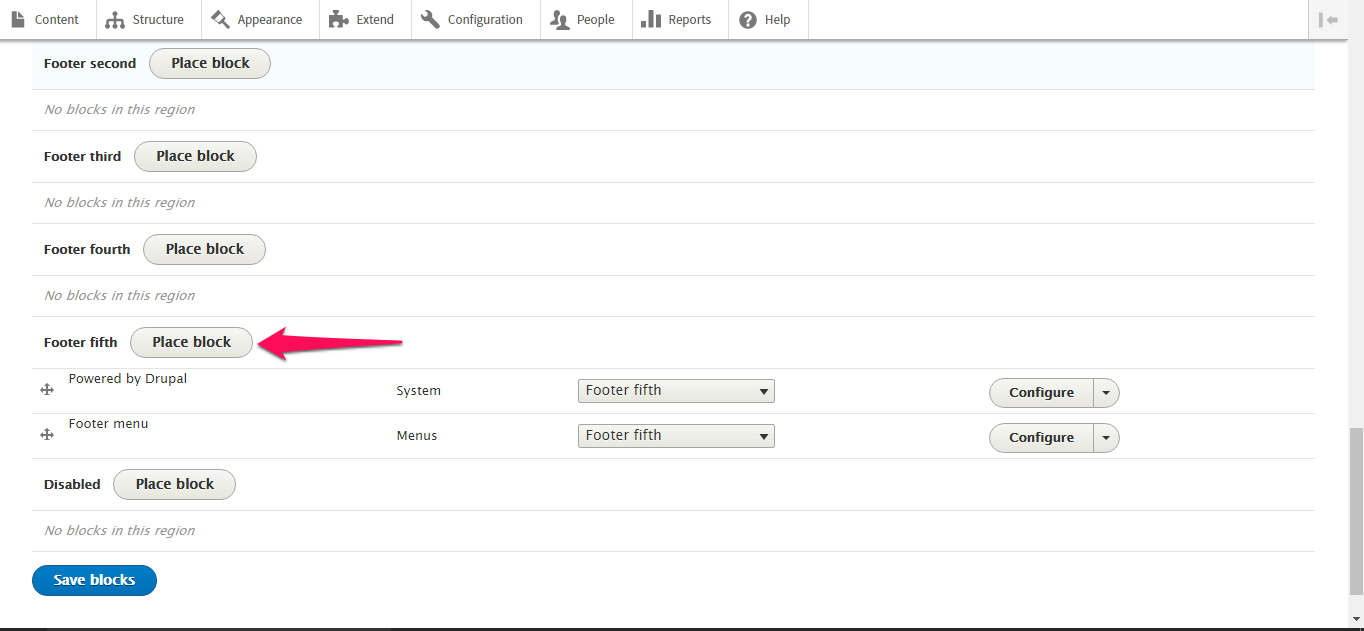Viewport: 1364px width, 631px height.
Task: Open region dropdown for Footer menu
Action: (x=676, y=435)
